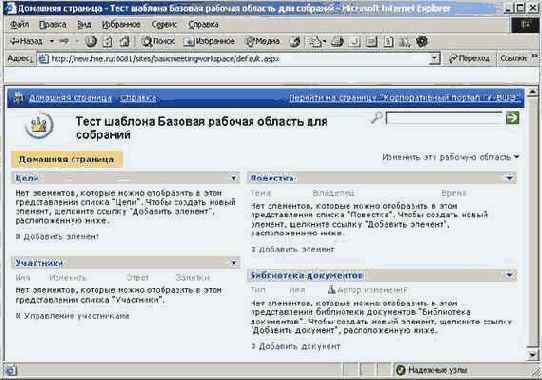The image size is (542, 380).
Task: Click the Stop loading toolbar icon
Action: coord(91,41)
